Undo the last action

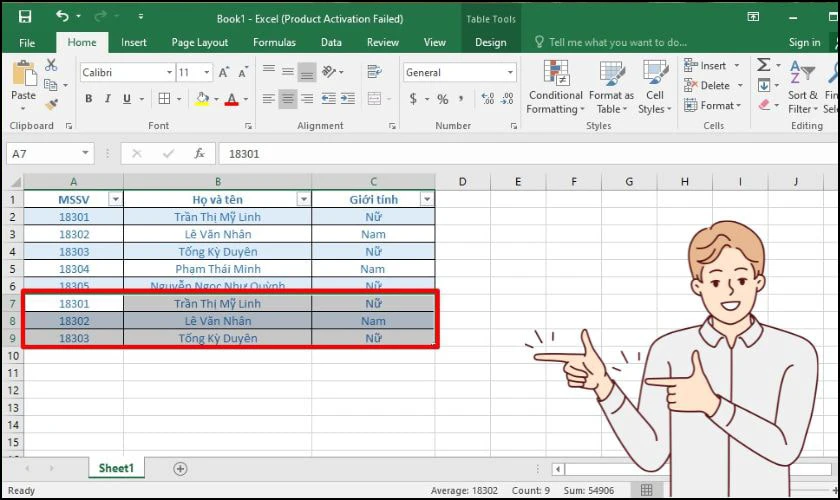(x=62, y=17)
